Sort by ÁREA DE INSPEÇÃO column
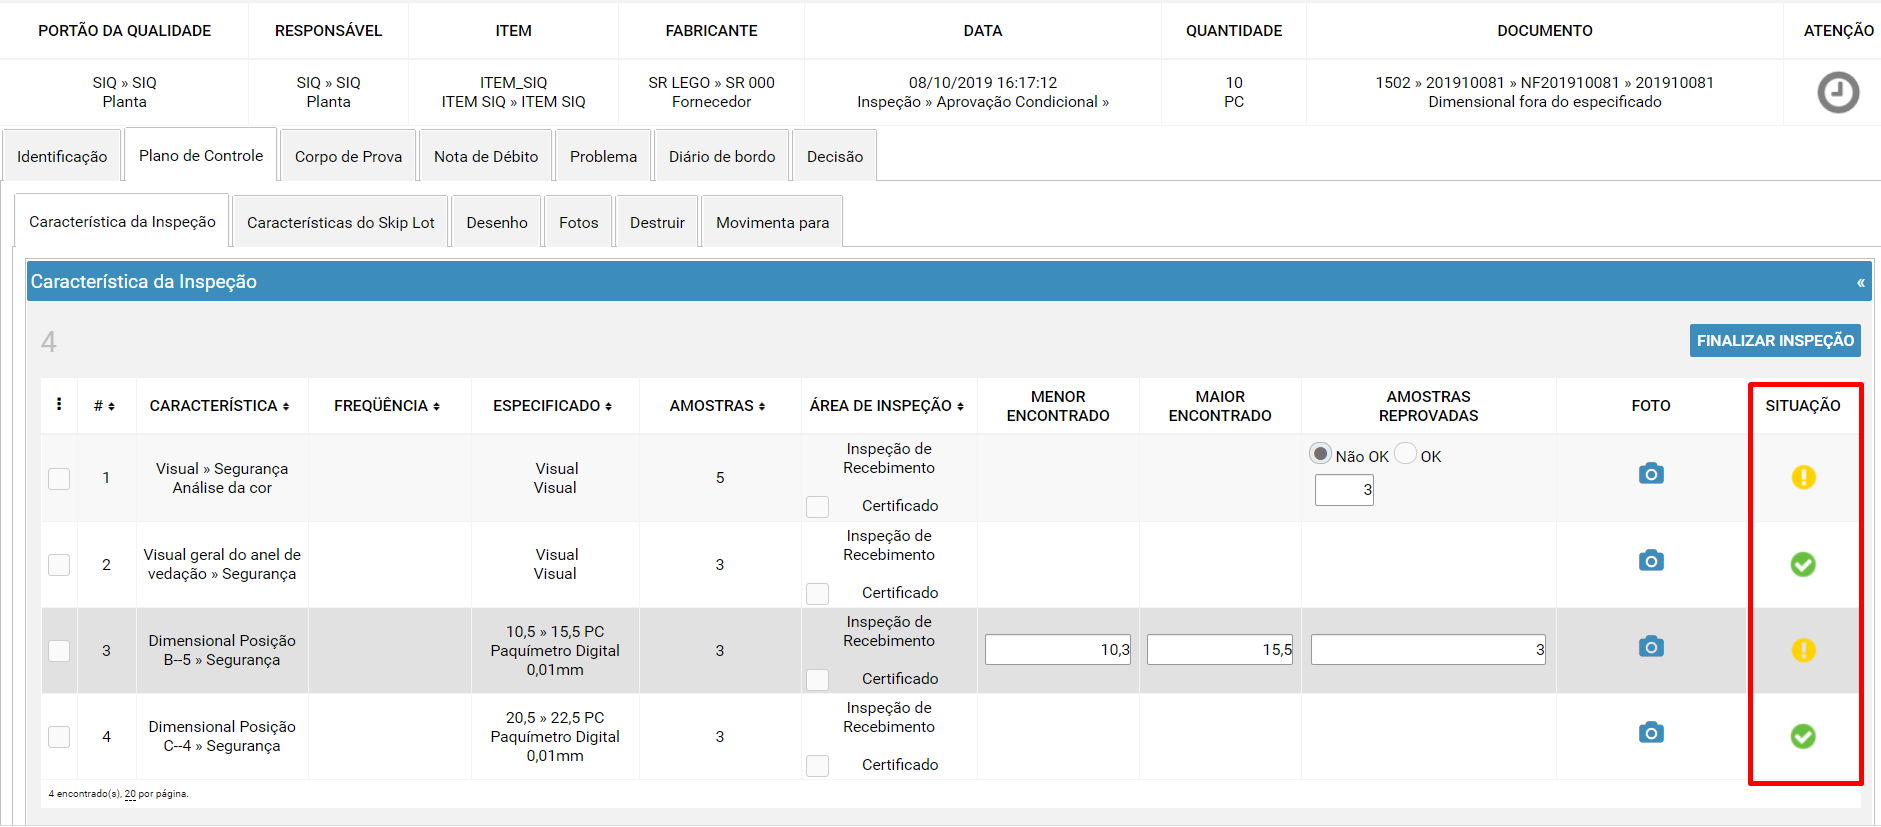Screen dimensions: 1881x827 (887, 406)
